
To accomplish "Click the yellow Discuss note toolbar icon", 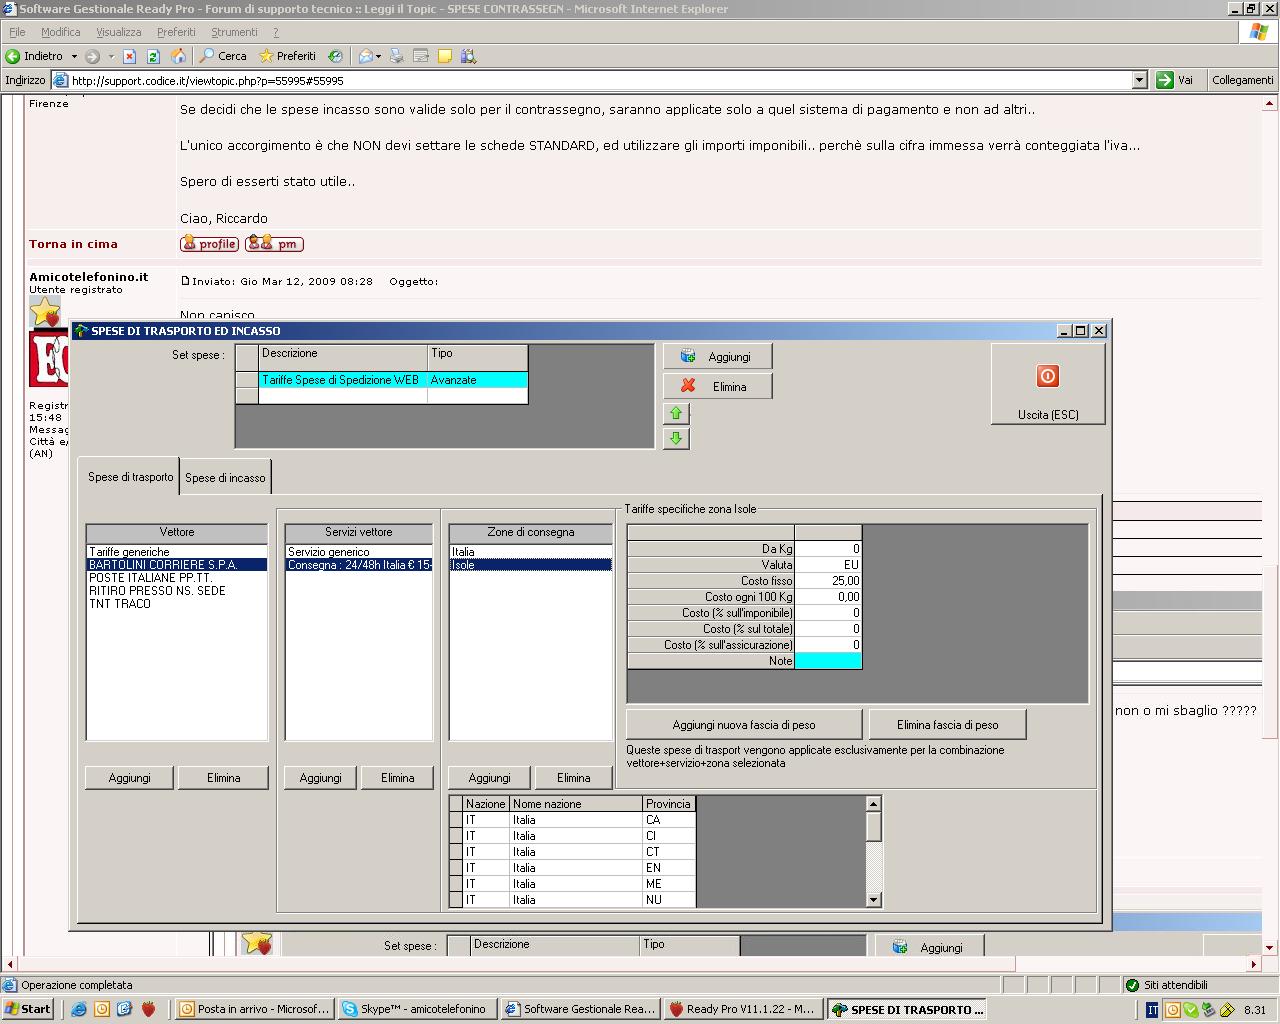I will point(445,56).
